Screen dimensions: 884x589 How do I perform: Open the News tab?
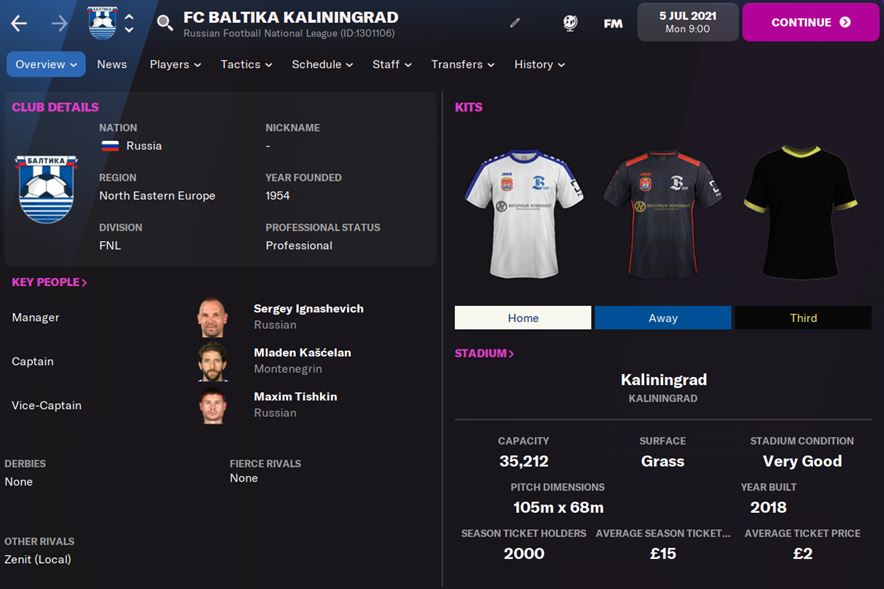pyautogui.click(x=112, y=64)
